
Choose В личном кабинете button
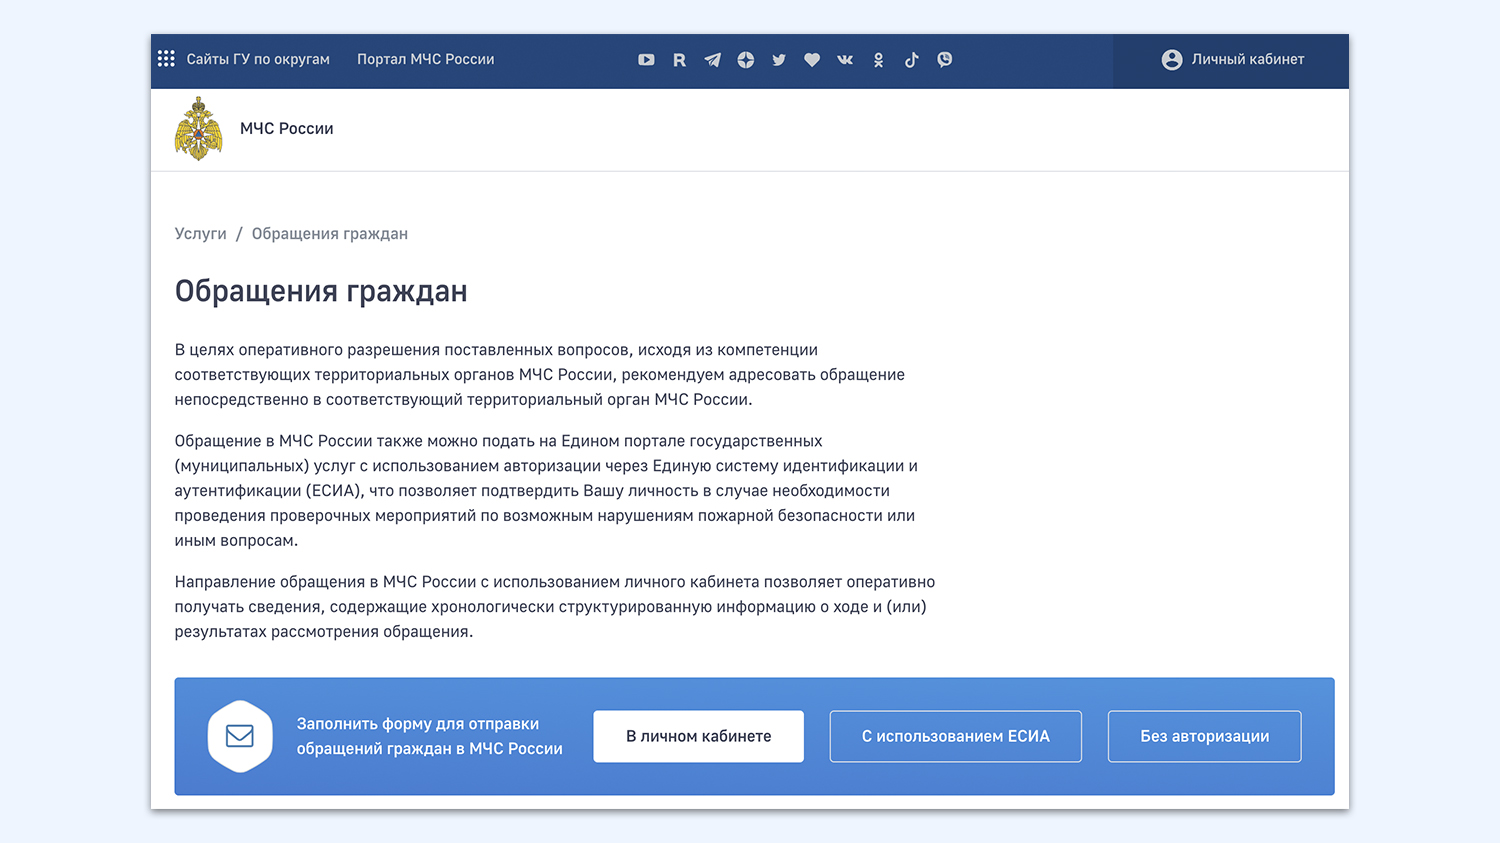tap(699, 736)
